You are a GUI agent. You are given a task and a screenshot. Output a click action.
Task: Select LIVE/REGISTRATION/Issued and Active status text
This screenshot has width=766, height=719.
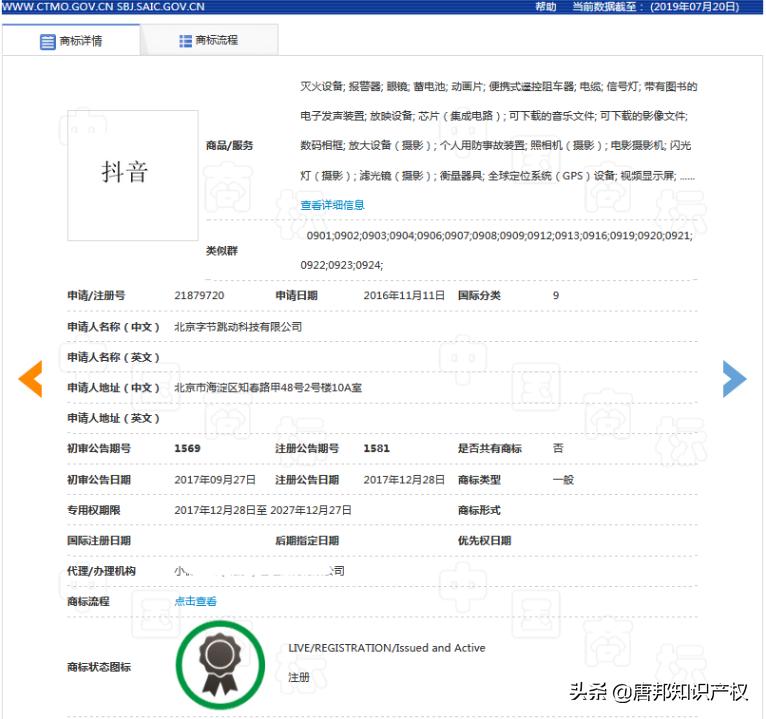point(387,648)
